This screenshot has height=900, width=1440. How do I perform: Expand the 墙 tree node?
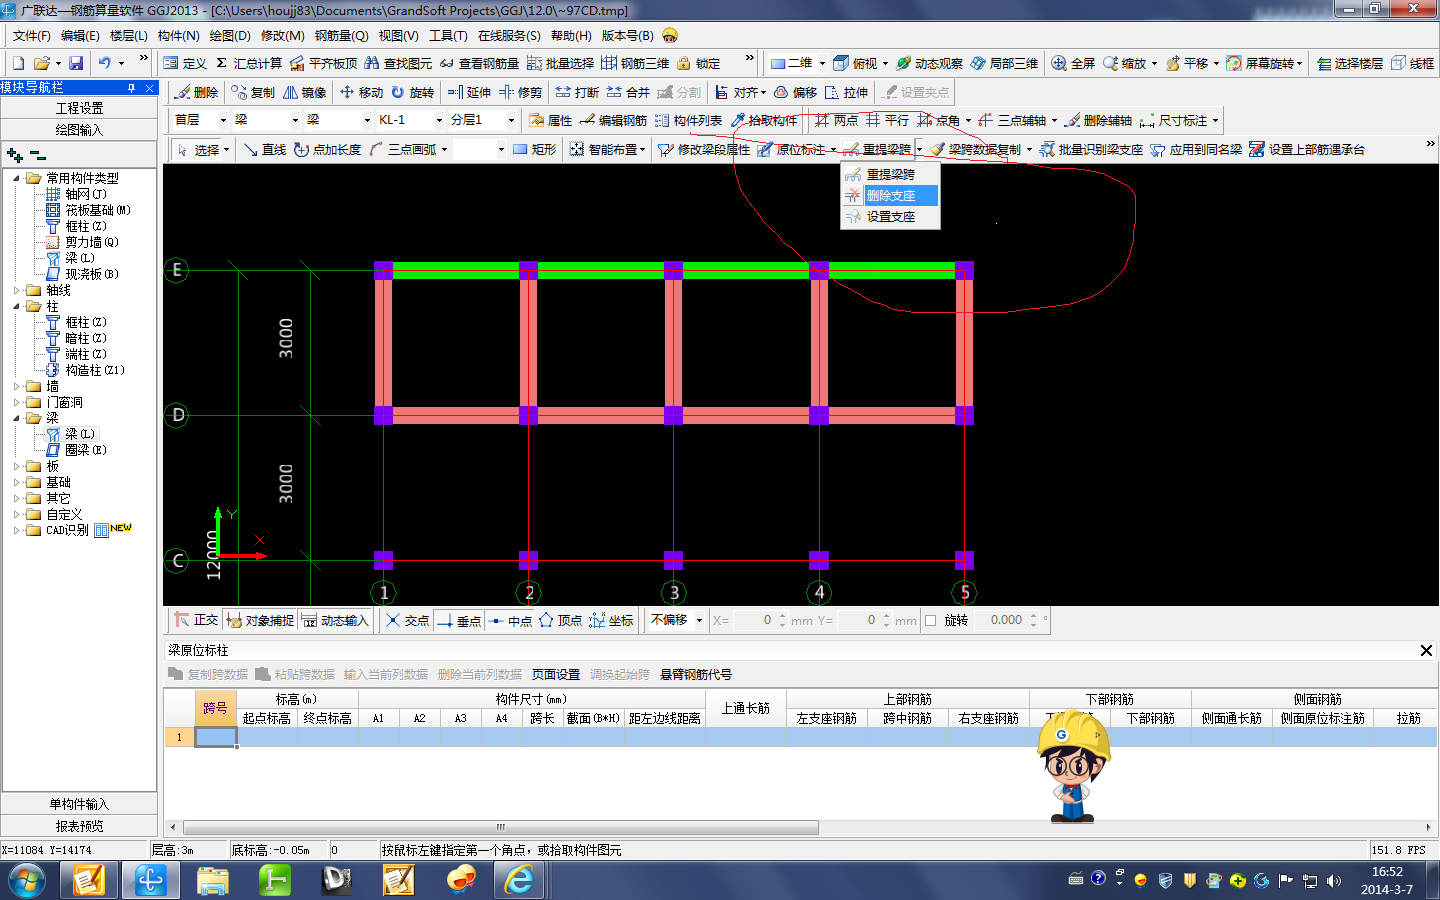[x=17, y=386]
